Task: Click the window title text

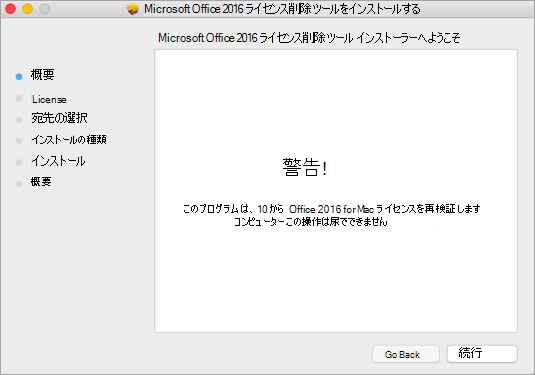Action: coord(282,9)
